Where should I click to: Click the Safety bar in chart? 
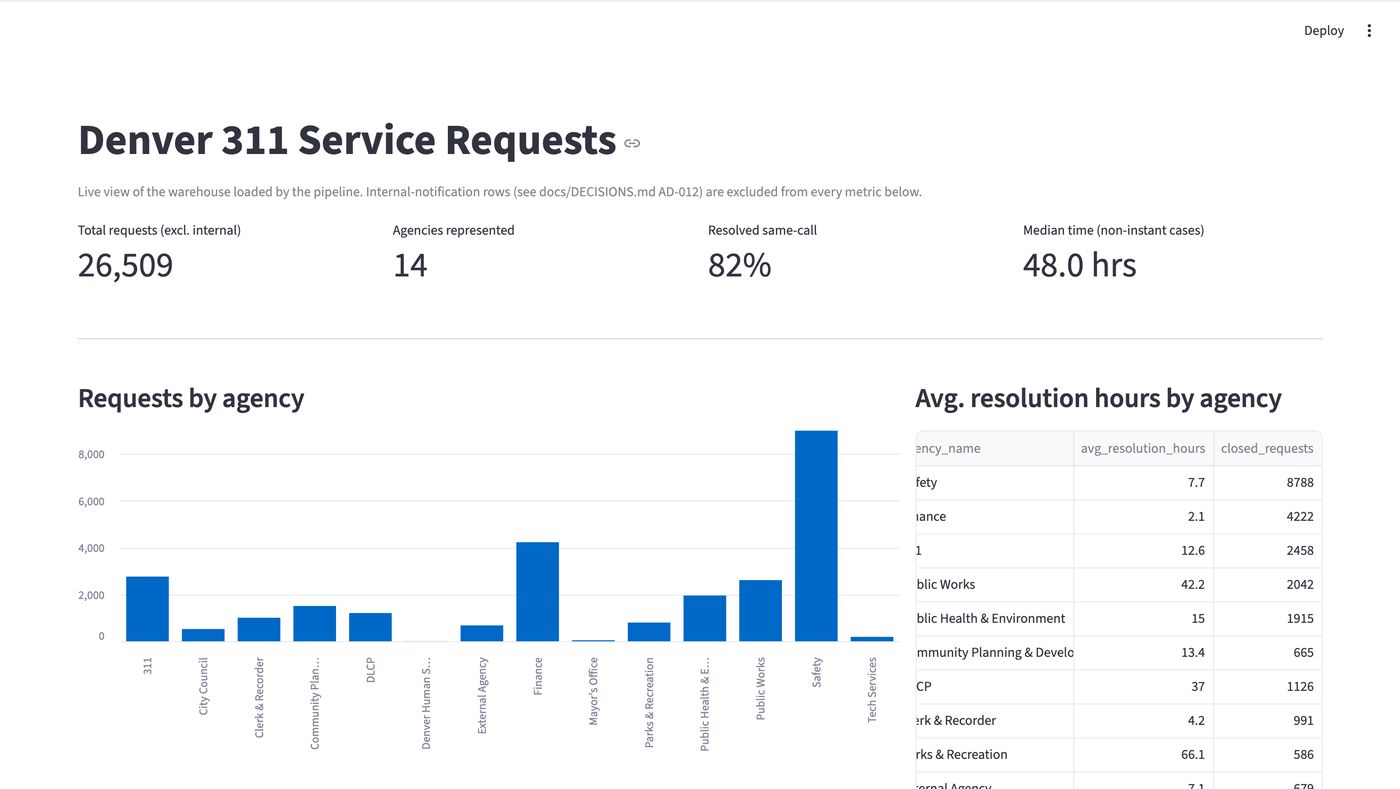816,536
